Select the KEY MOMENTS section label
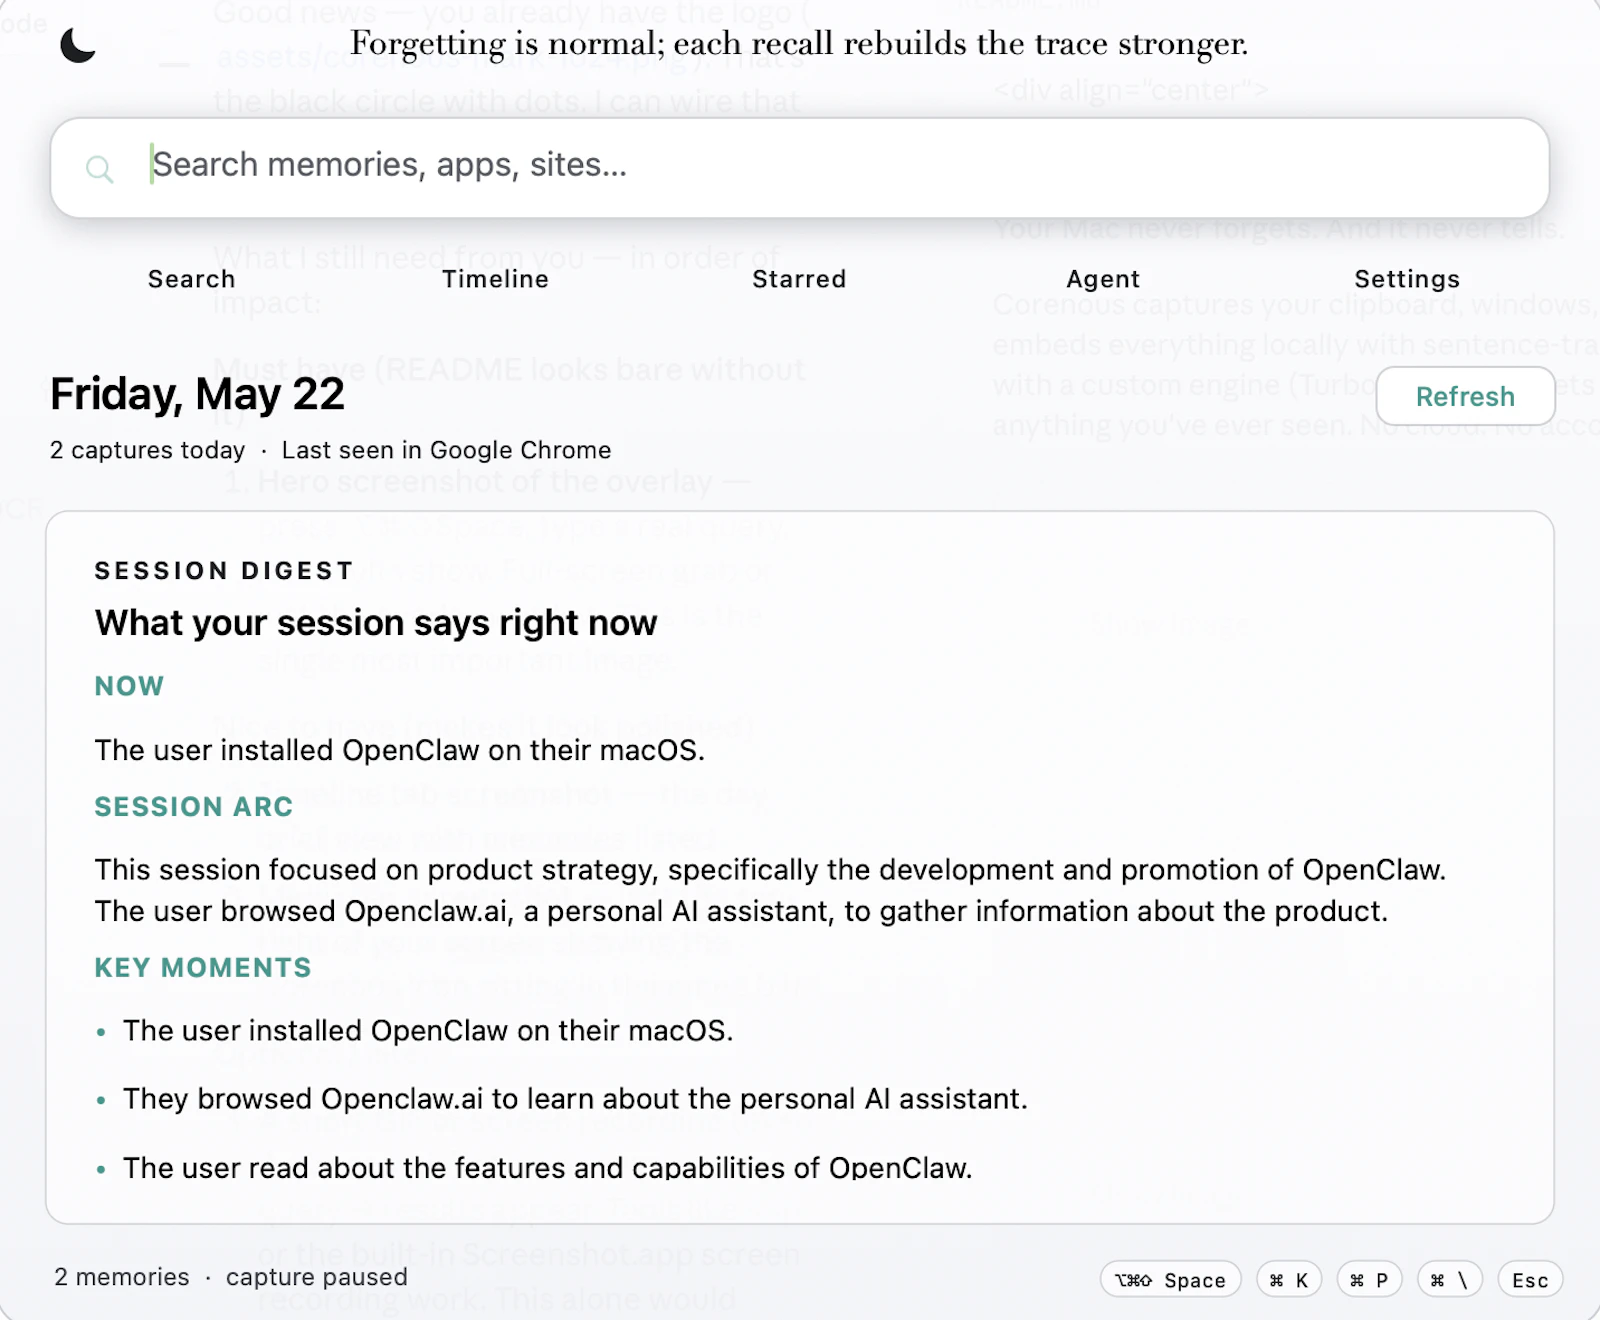Viewport: 1600px width, 1320px height. 203,968
